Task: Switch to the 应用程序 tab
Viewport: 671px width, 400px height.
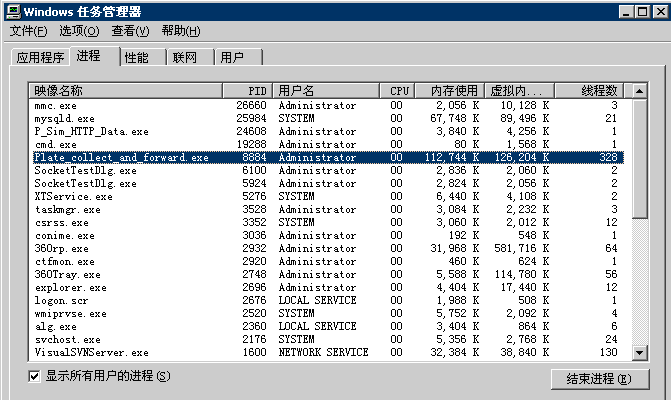Action: 40,57
